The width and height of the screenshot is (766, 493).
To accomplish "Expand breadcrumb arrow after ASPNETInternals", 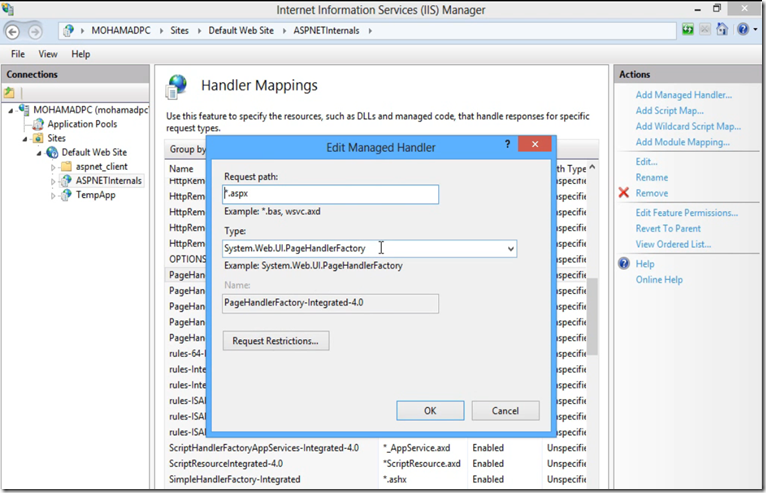I will [370, 31].
